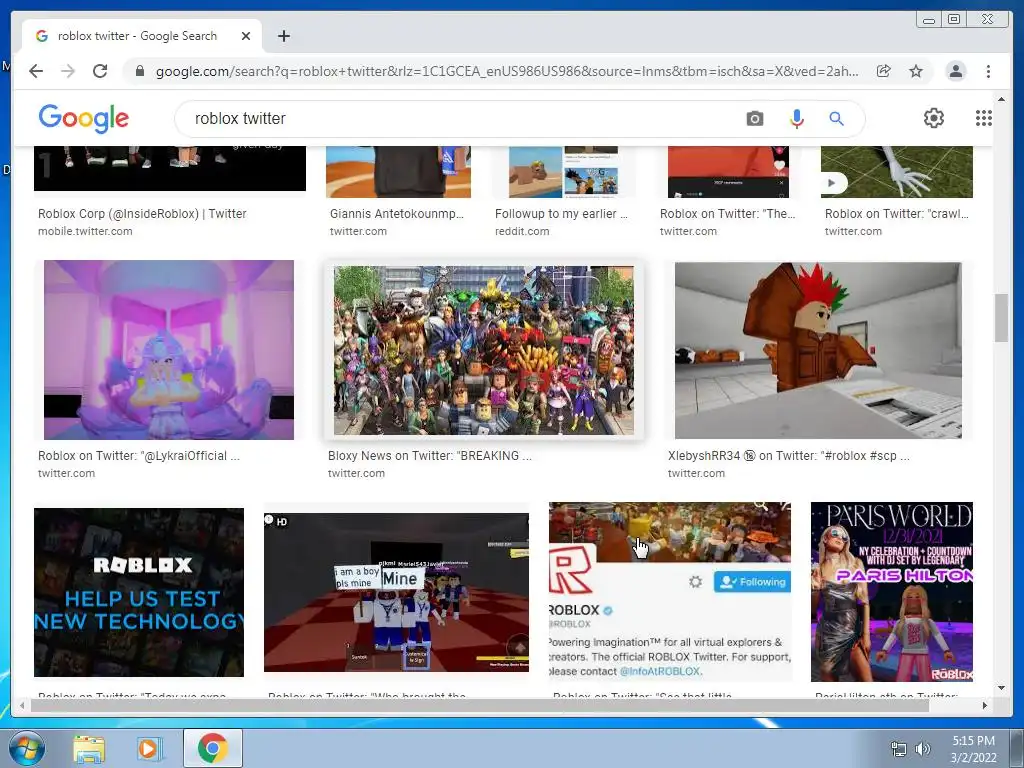Open the Chrome three-dot menu
Image resolution: width=1024 pixels, height=768 pixels.
pyautogui.click(x=988, y=71)
